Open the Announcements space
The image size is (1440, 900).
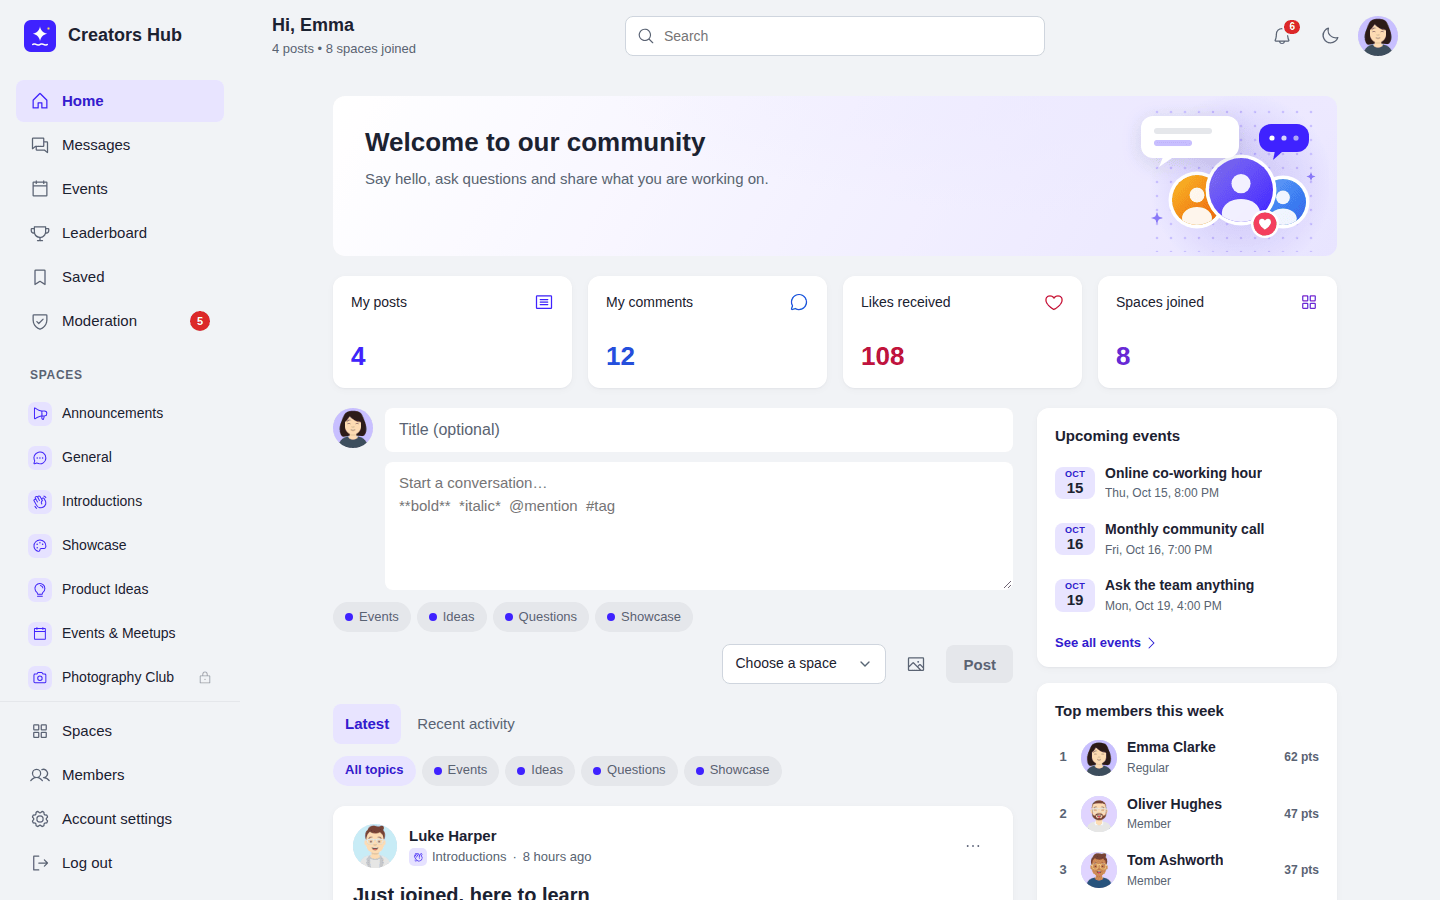(120, 413)
